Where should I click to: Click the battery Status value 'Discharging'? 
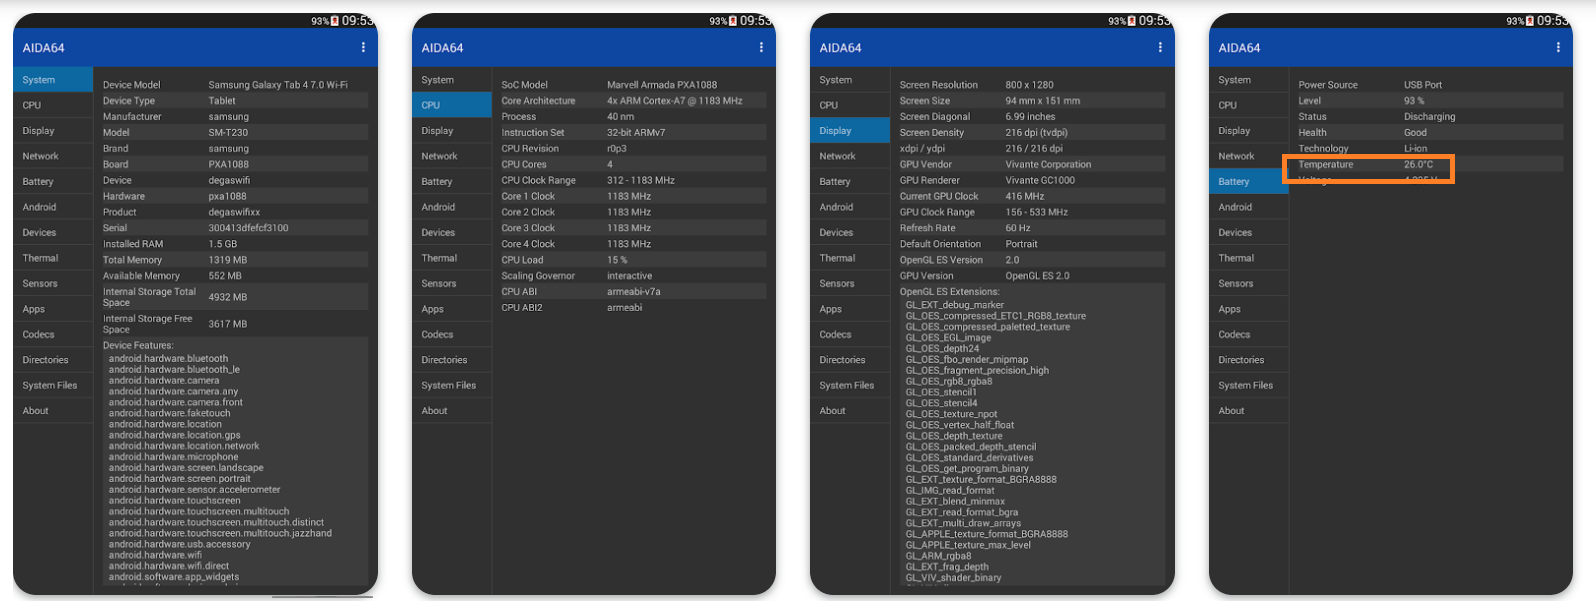(x=1429, y=117)
